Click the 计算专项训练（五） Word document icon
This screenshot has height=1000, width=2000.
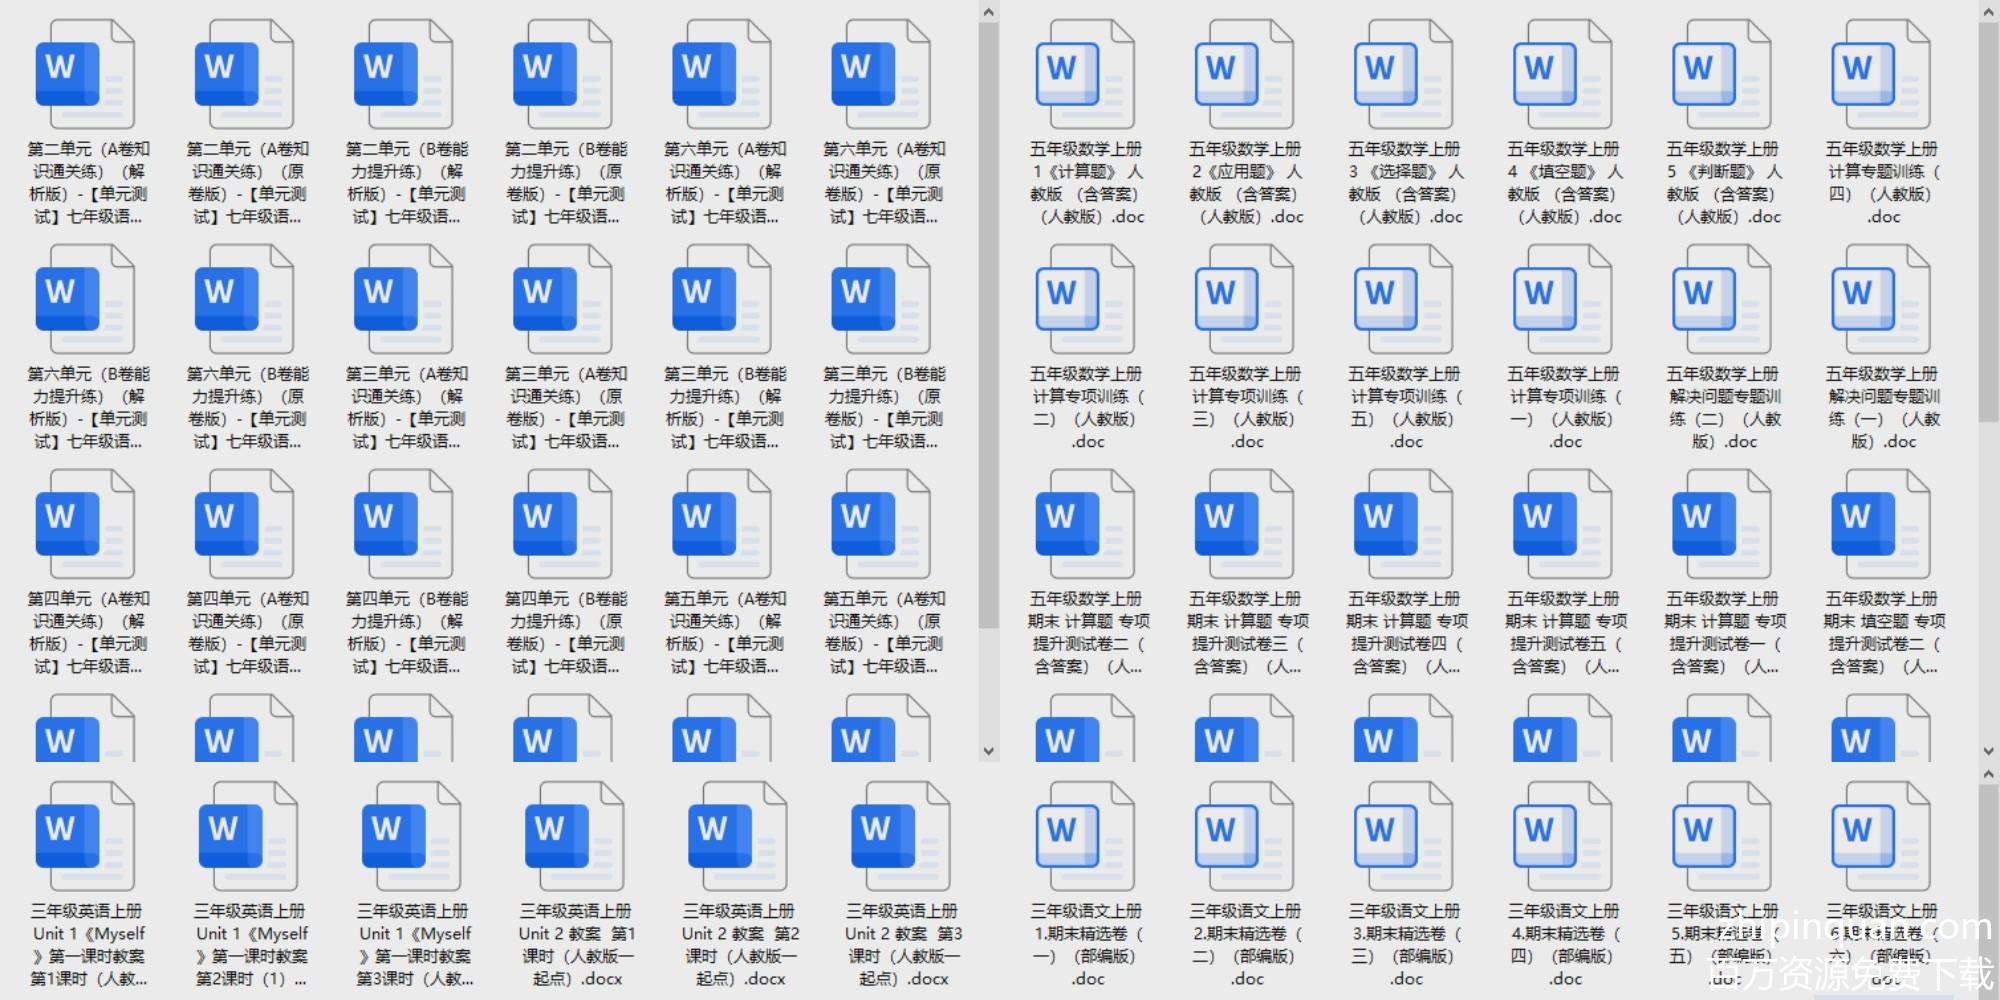pos(1403,299)
